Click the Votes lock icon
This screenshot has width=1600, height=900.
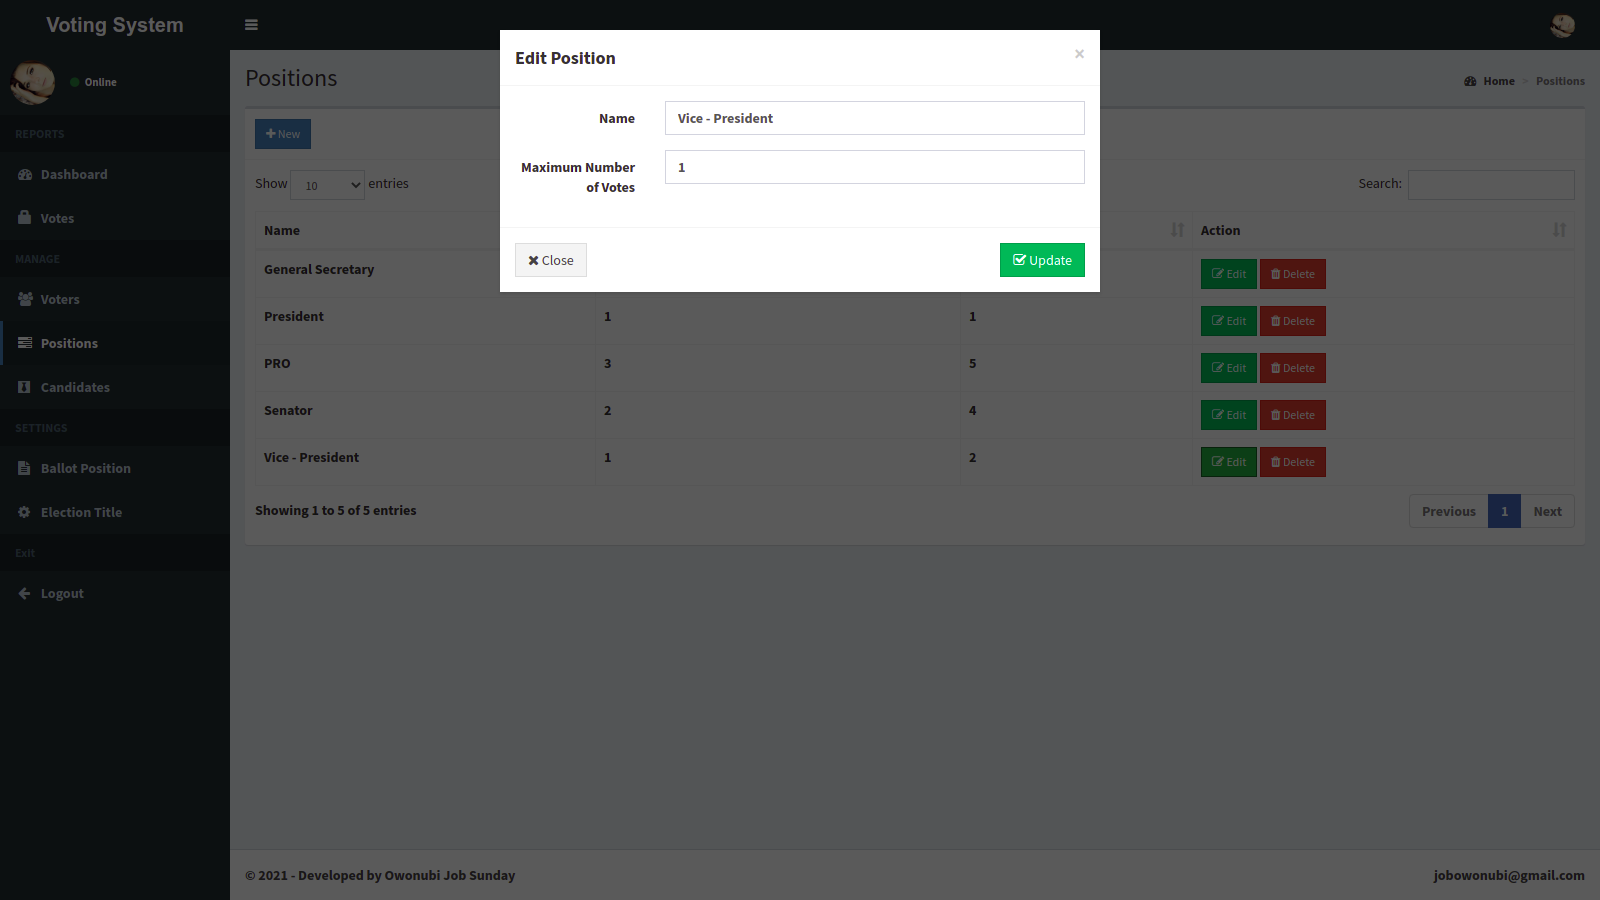click(x=24, y=217)
